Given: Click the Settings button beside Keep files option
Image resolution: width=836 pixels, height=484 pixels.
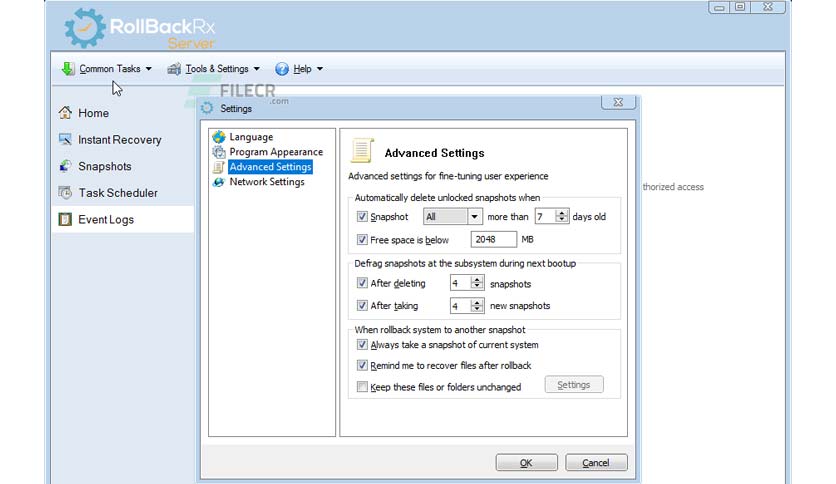Looking at the screenshot, I should click(x=574, y=384).
